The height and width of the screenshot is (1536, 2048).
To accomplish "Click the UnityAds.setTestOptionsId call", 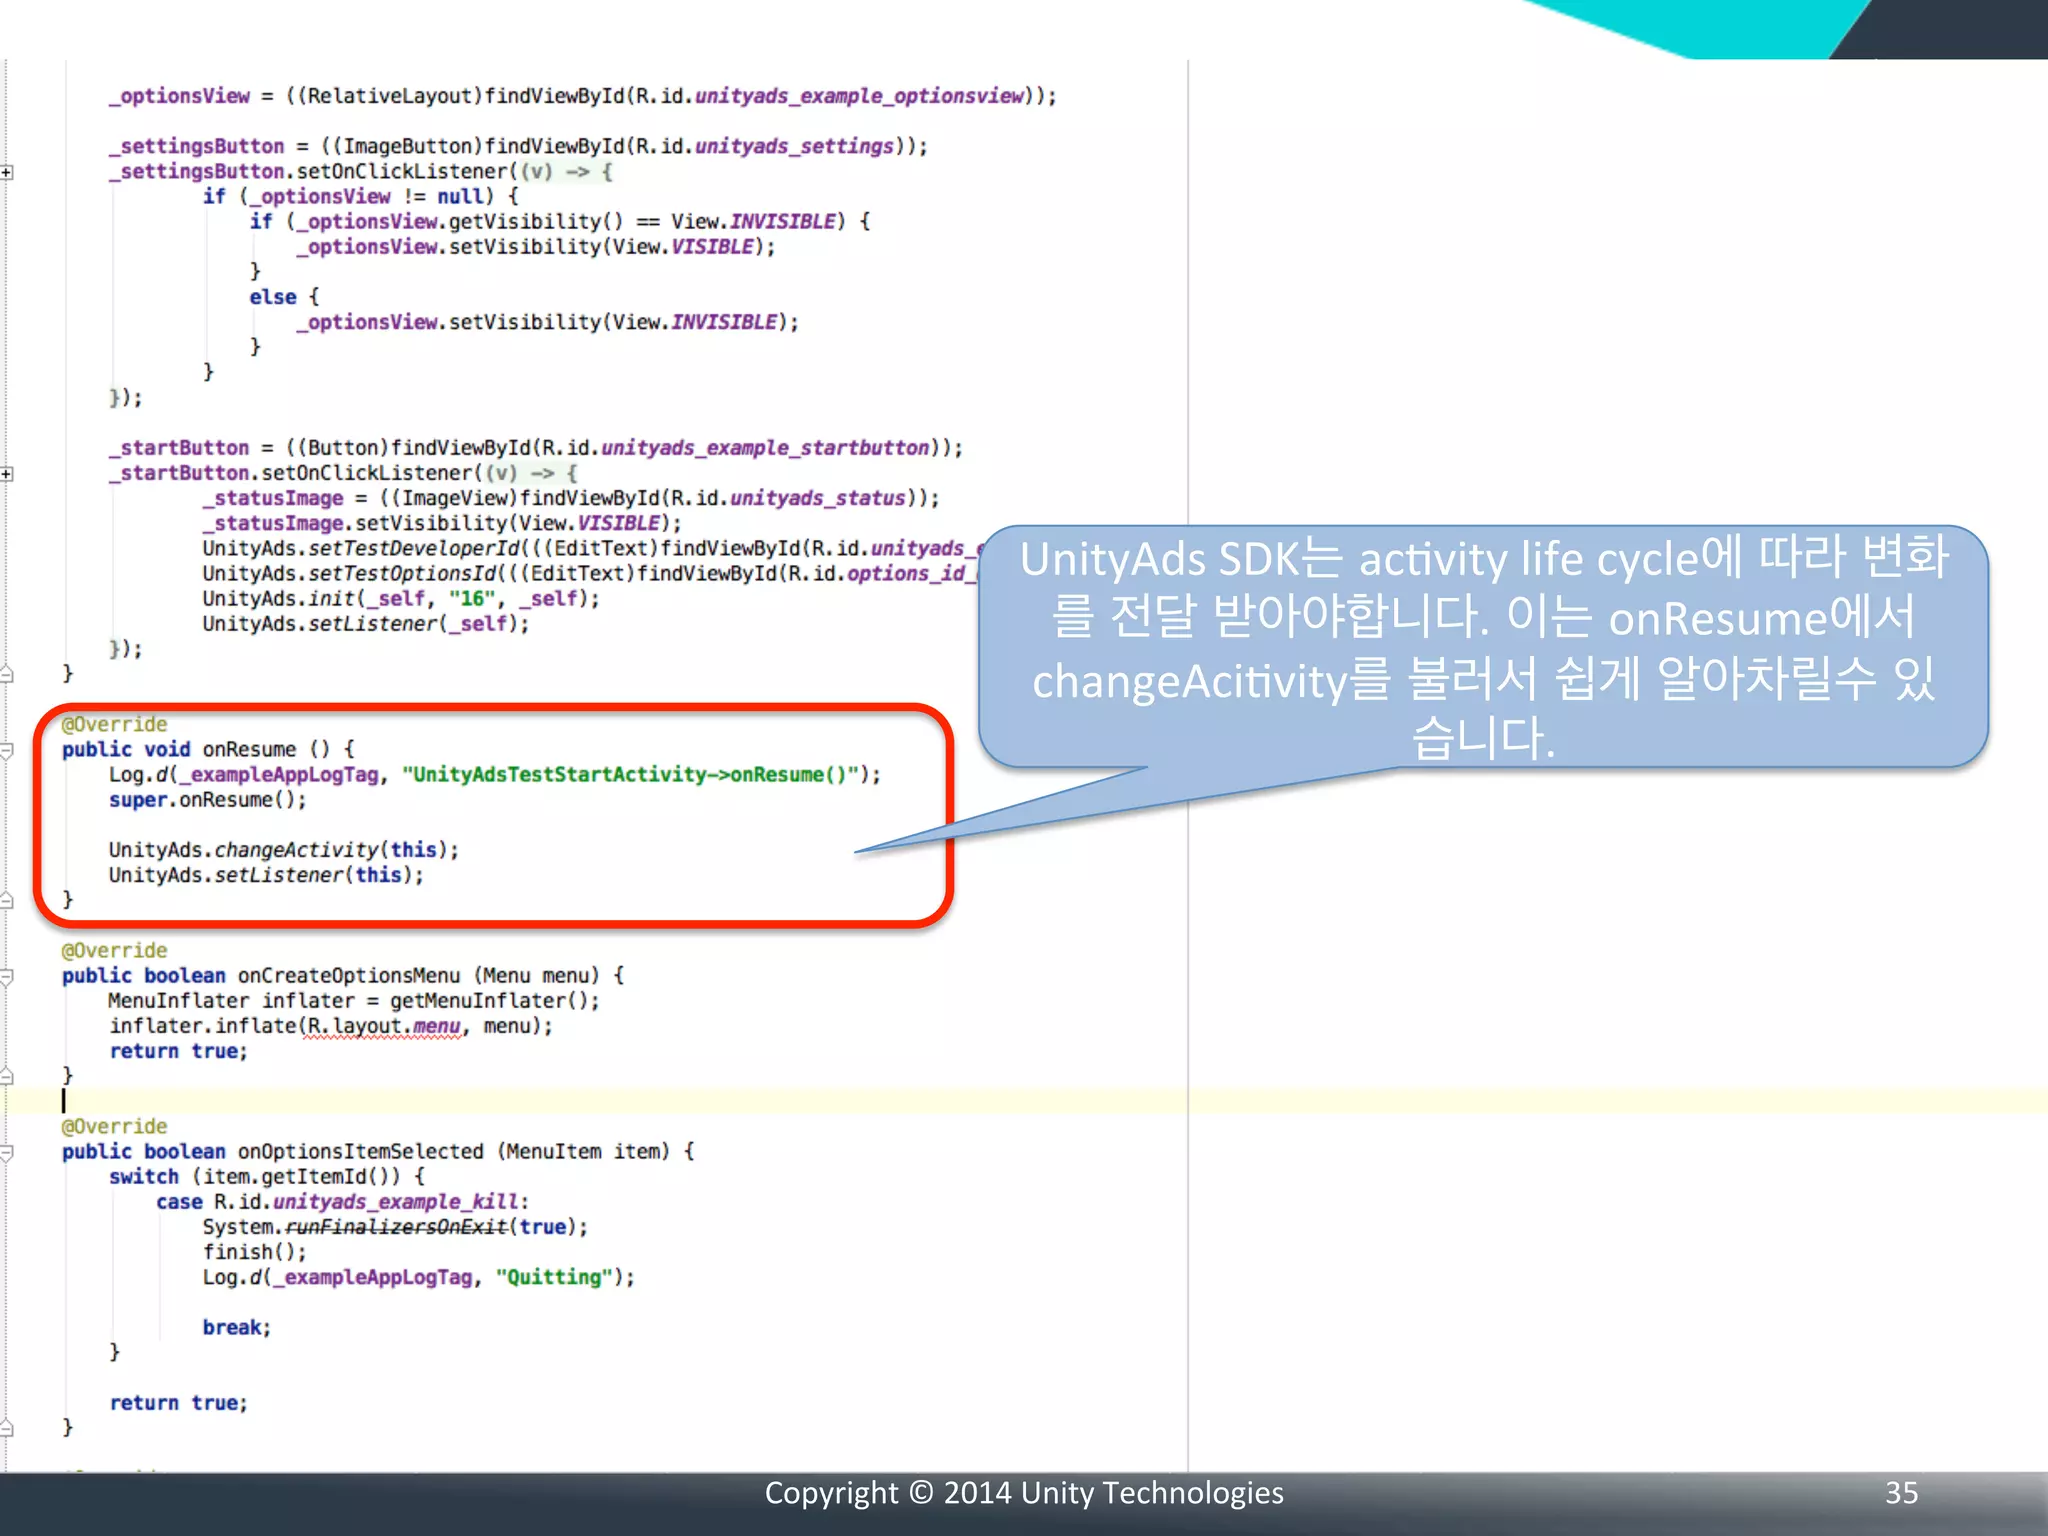I will point(590,573).
